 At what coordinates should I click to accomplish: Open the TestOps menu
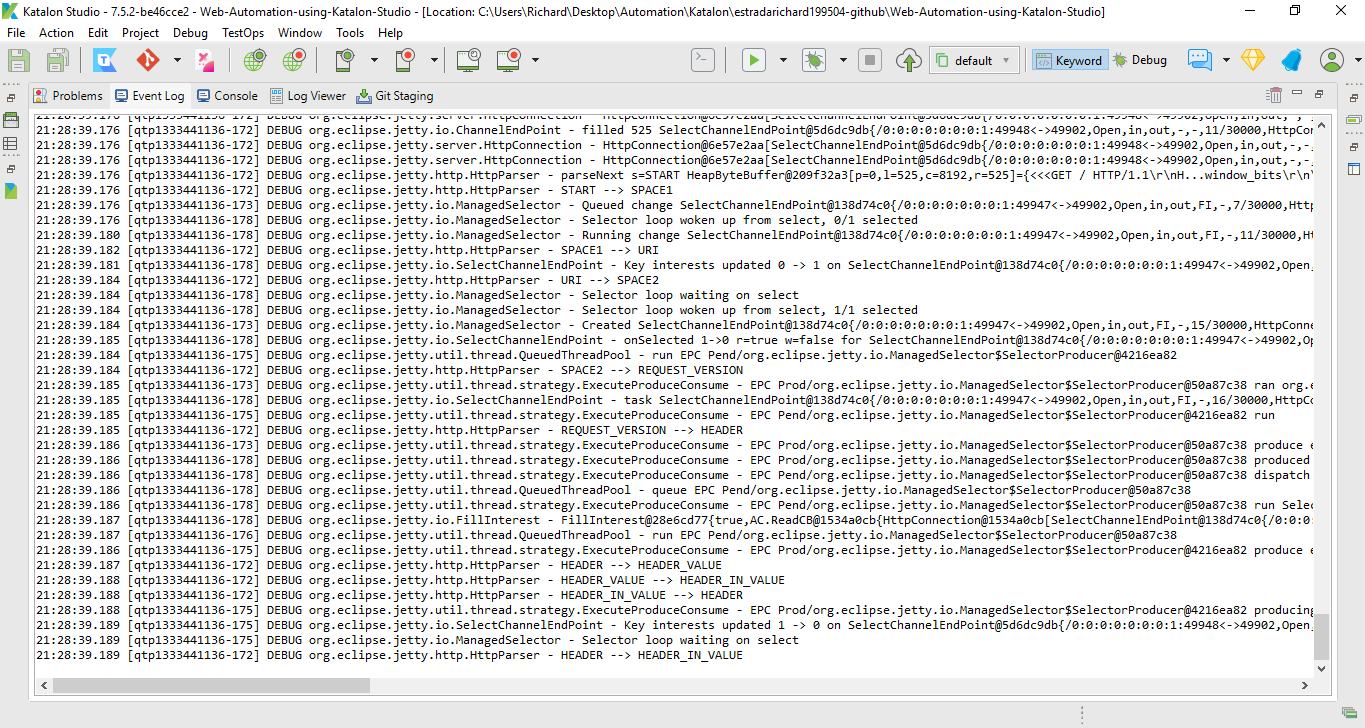[x=243, y=33]
